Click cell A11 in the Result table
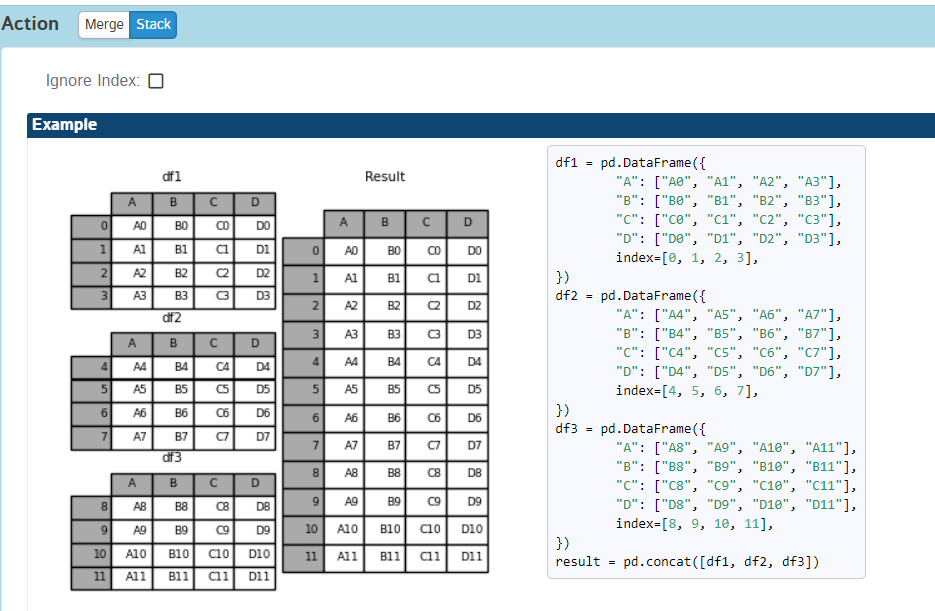935x611 pixels. [x=345, y=557]
